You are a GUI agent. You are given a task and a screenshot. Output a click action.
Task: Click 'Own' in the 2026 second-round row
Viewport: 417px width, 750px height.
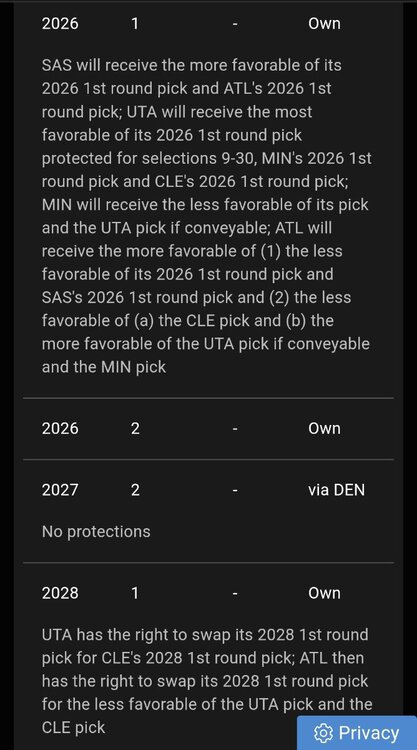(324, 429)
